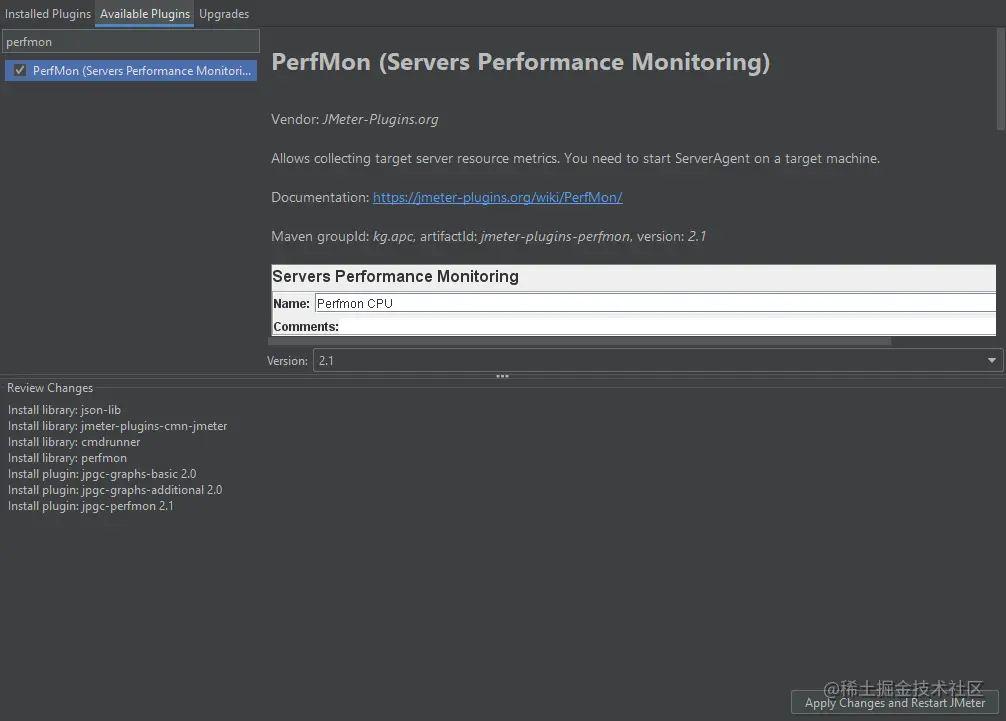1006x721 pixels.
Task: Click the horizontal scrollbar below the preview image
Action: pyautogui.click(x=580, y=341)
